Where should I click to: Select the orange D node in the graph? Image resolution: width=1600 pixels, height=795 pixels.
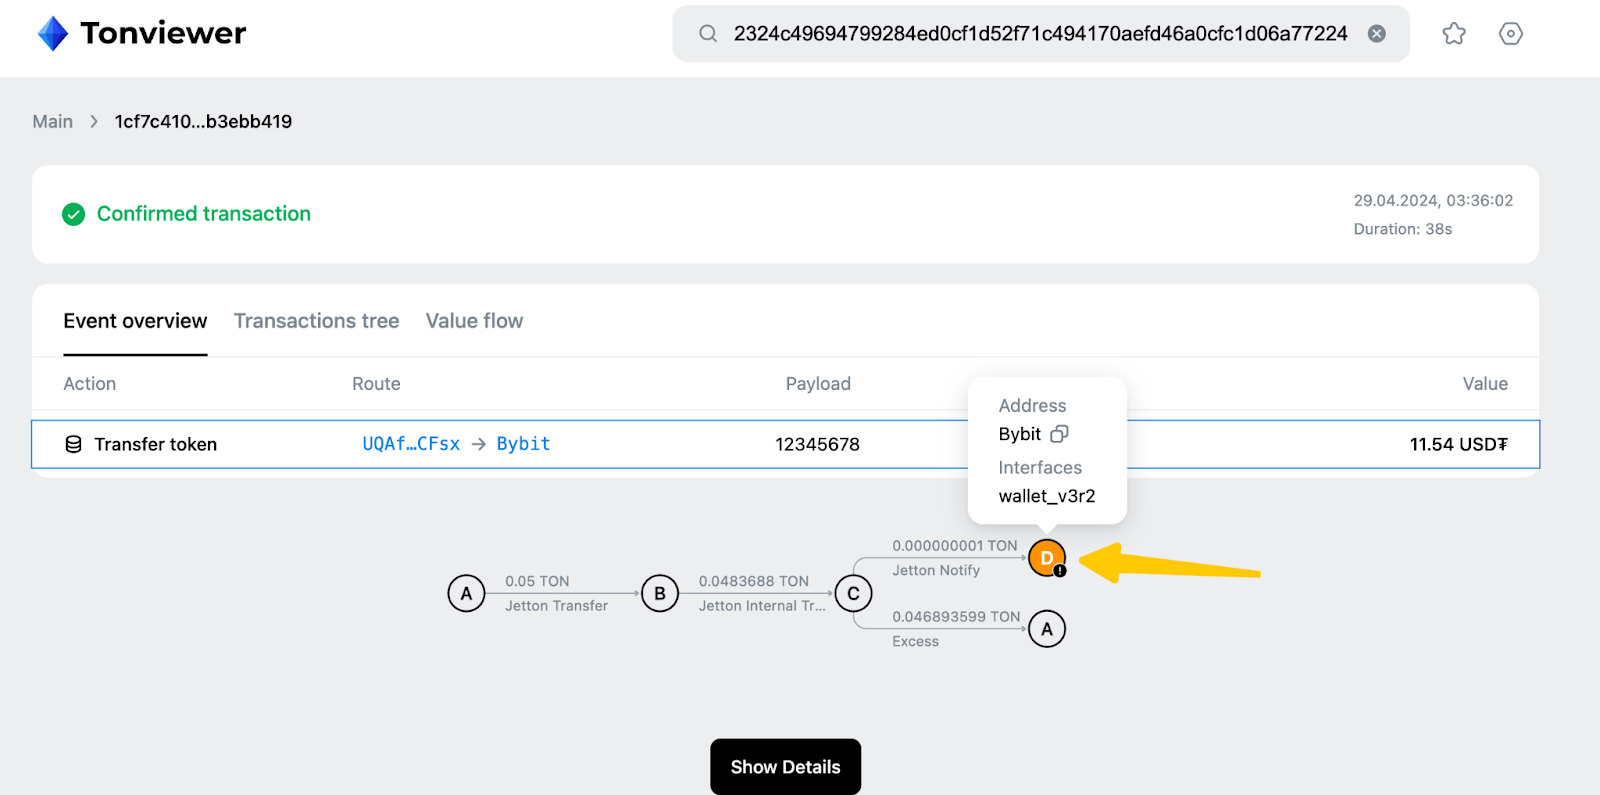coord(1046,558)
